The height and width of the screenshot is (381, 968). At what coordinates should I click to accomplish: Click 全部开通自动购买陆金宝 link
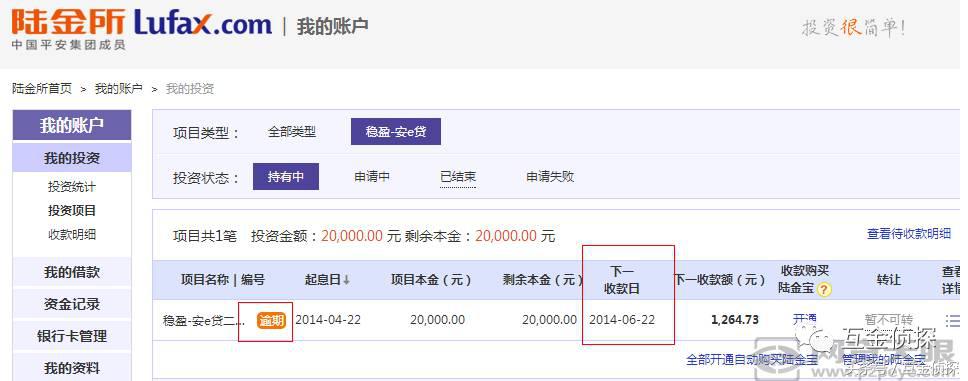click(x=751, y=359)
